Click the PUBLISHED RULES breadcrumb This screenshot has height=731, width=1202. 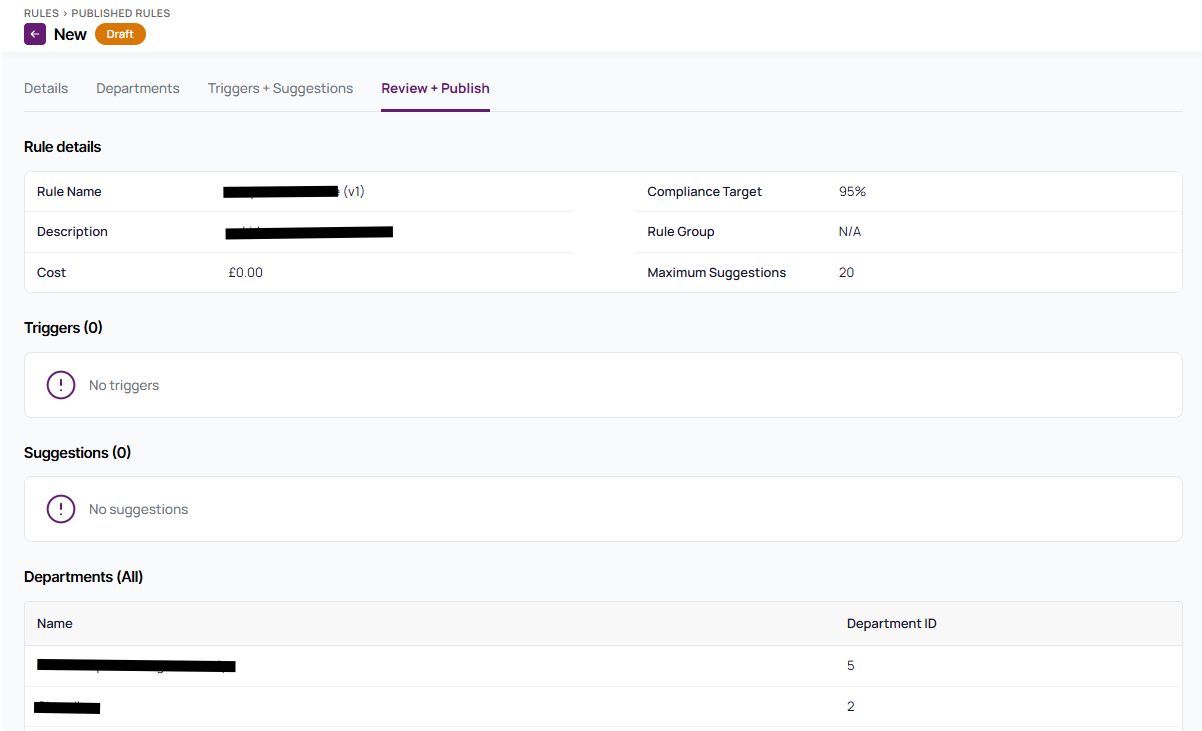[121, 13]
